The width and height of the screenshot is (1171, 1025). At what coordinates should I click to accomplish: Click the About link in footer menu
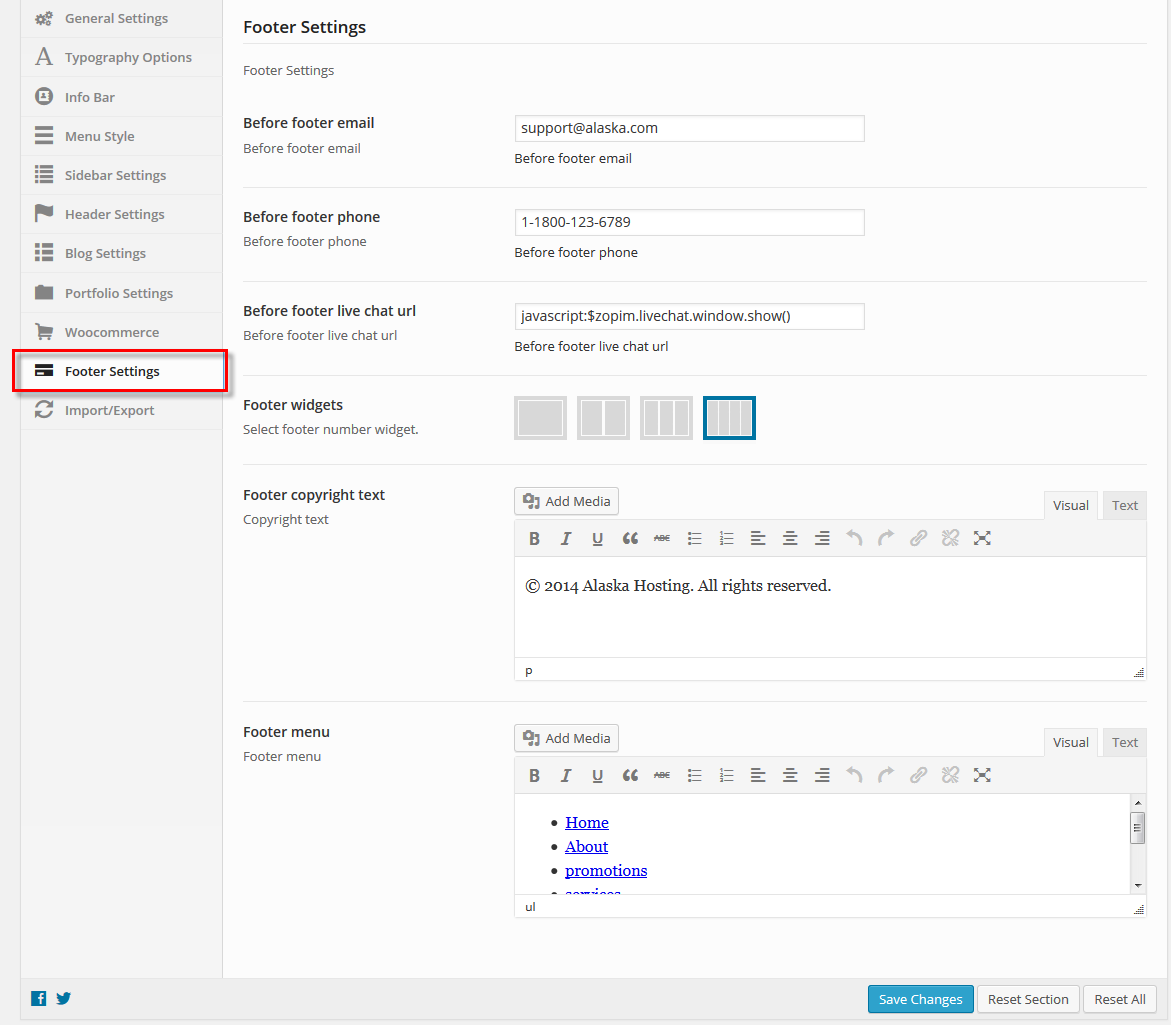pyautogui.click(x=586, y=847)
